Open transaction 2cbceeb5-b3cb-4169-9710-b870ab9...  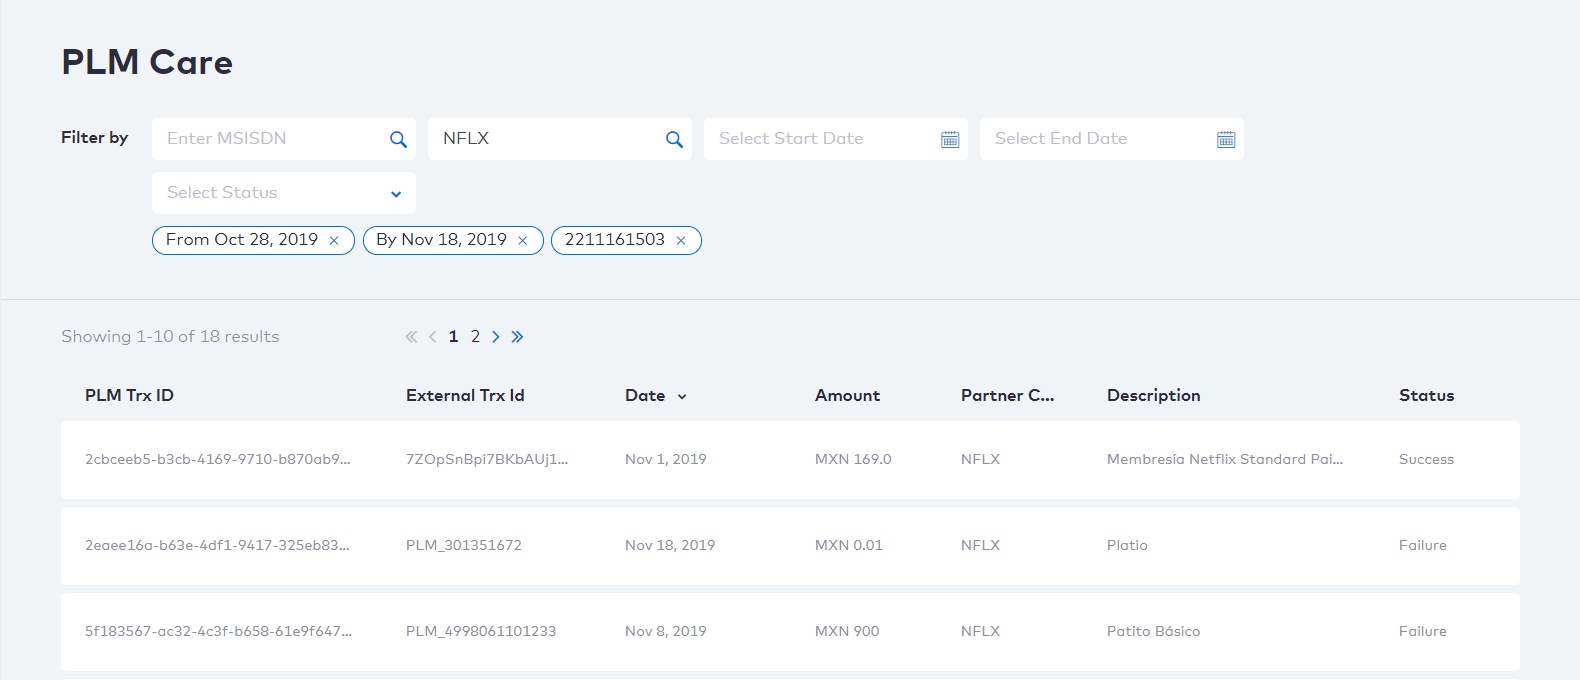point(217,460)
